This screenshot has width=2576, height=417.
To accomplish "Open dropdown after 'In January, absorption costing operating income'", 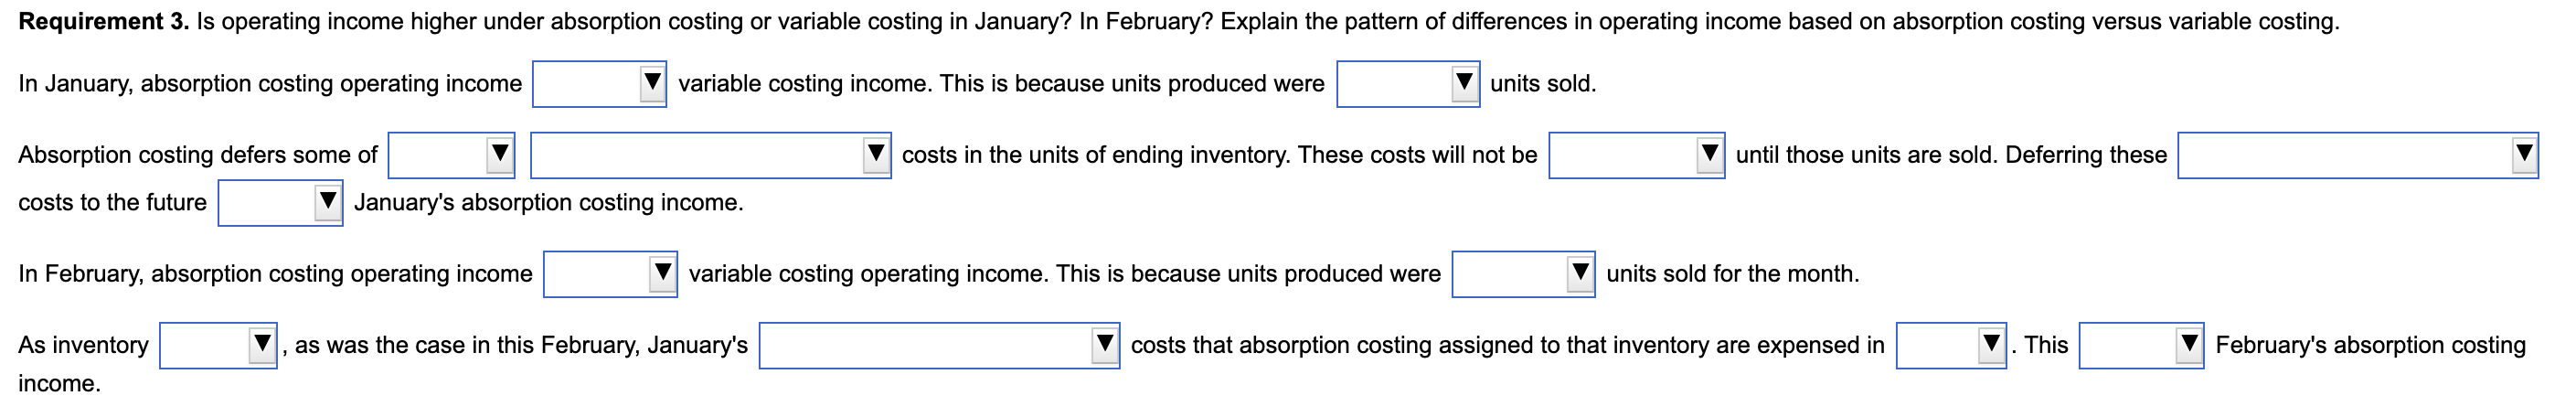I will [x=598, y=84].
